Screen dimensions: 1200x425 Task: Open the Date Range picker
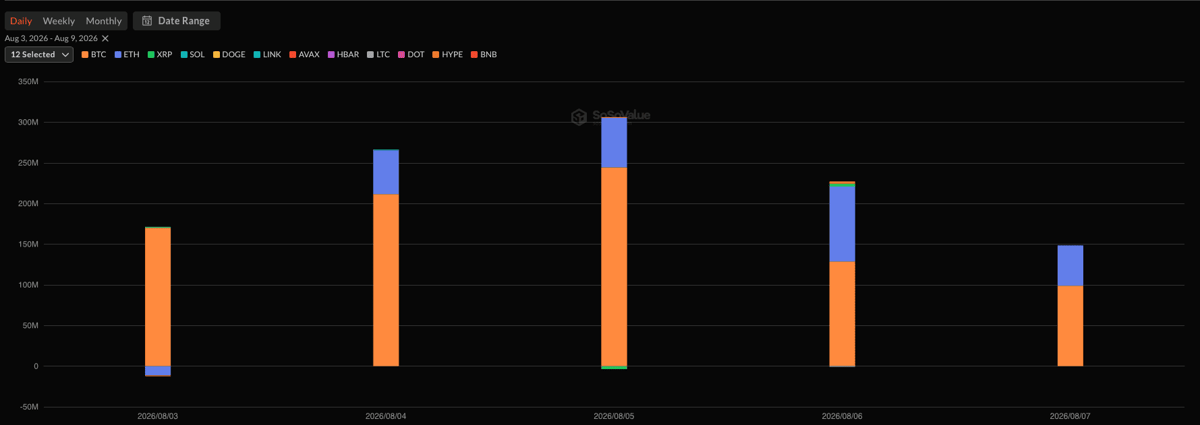(176, 21)
